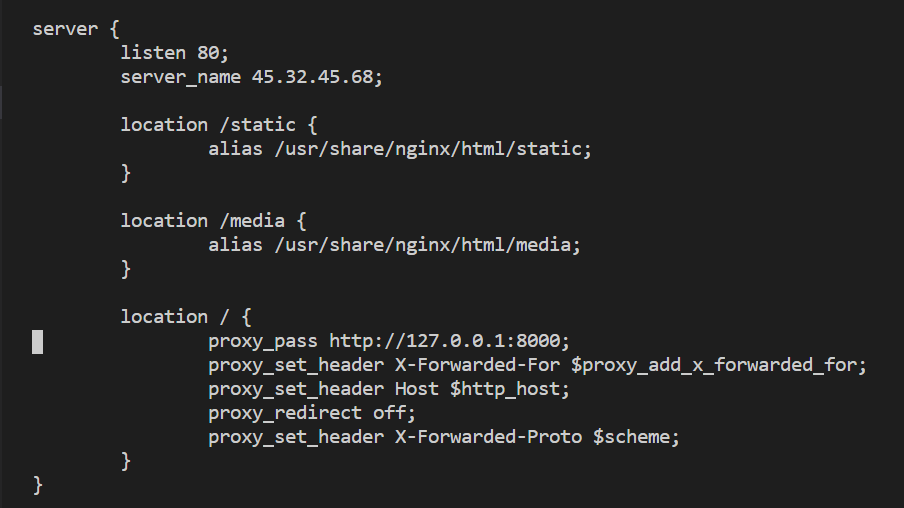Place cursor on 'listen 80;' line
904x508 pixels.
pyautogui.click(x=175, y=53)
